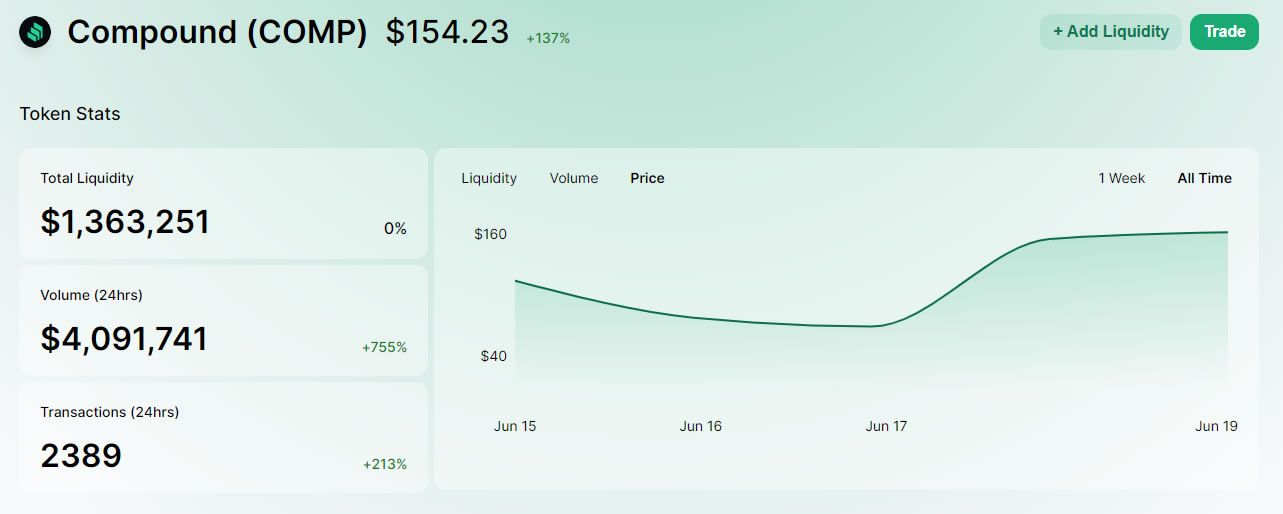Set chart range to All Time
Viewport: 1283px width, 514px height.
[x=1204, y=178]
